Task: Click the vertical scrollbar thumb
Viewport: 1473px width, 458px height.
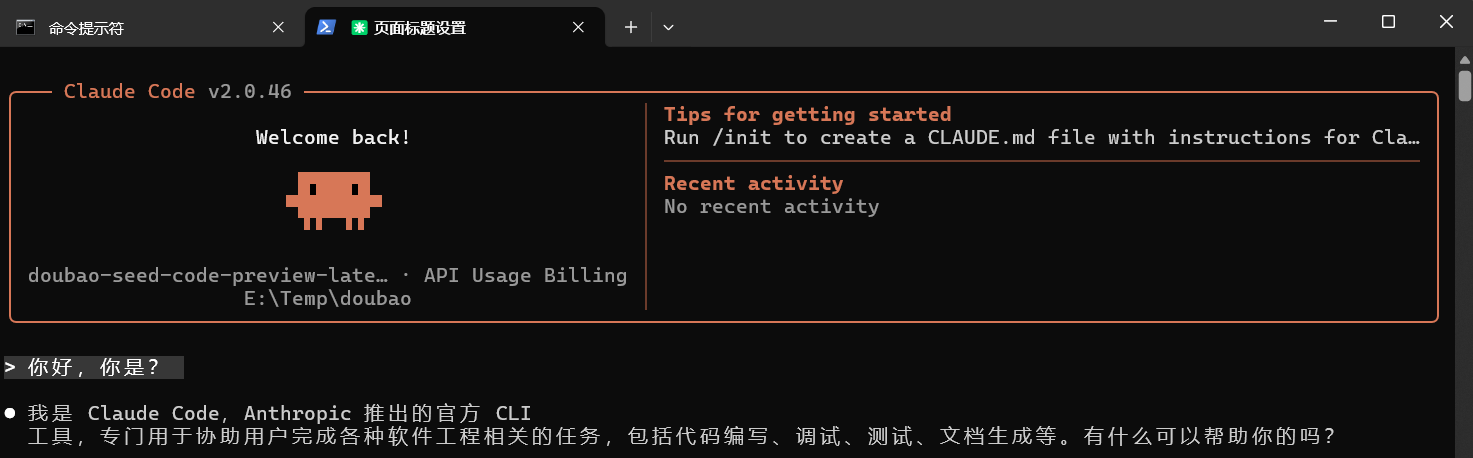Action: pyautogui.click(x=1464, y=86)
